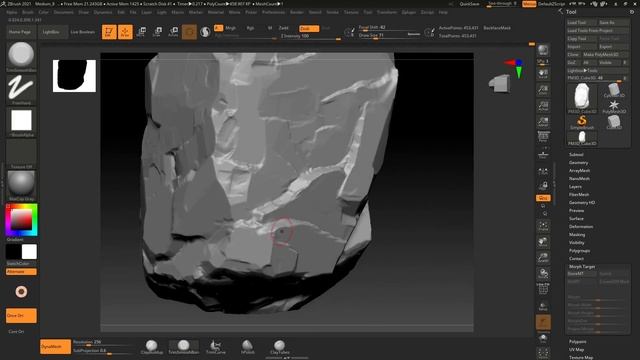640x360 pixels.
Task: Click the GoZ button
Action: coord(573,63)
